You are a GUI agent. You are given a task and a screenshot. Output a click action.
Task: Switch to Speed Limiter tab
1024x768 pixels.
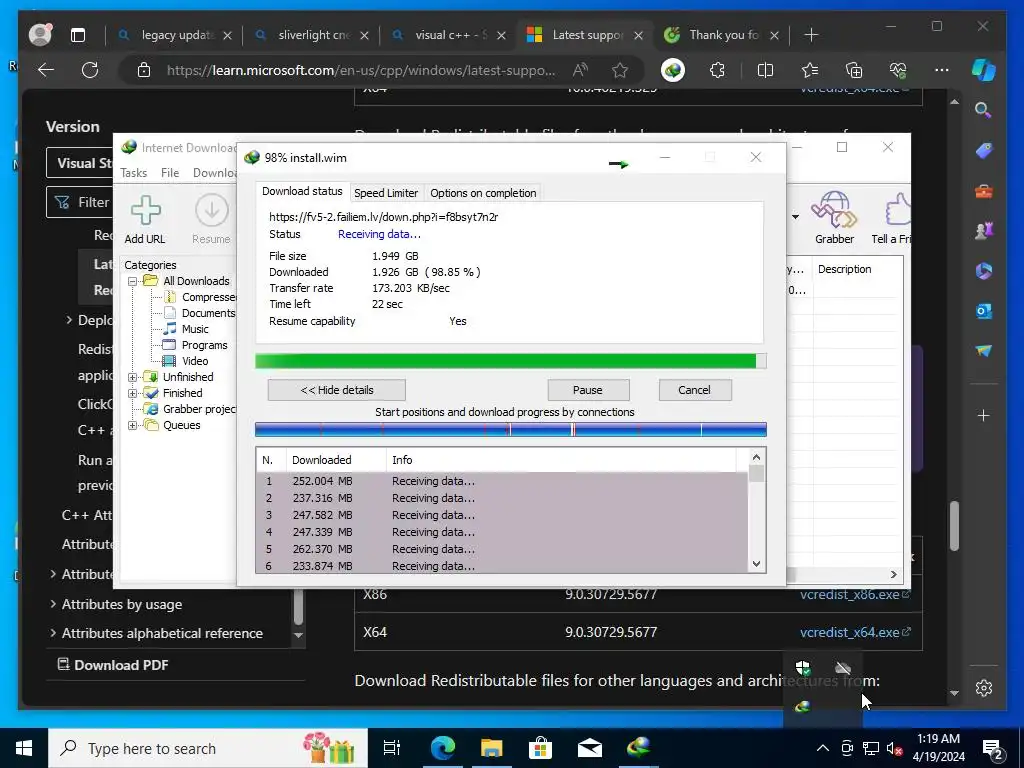coord(386,193)
